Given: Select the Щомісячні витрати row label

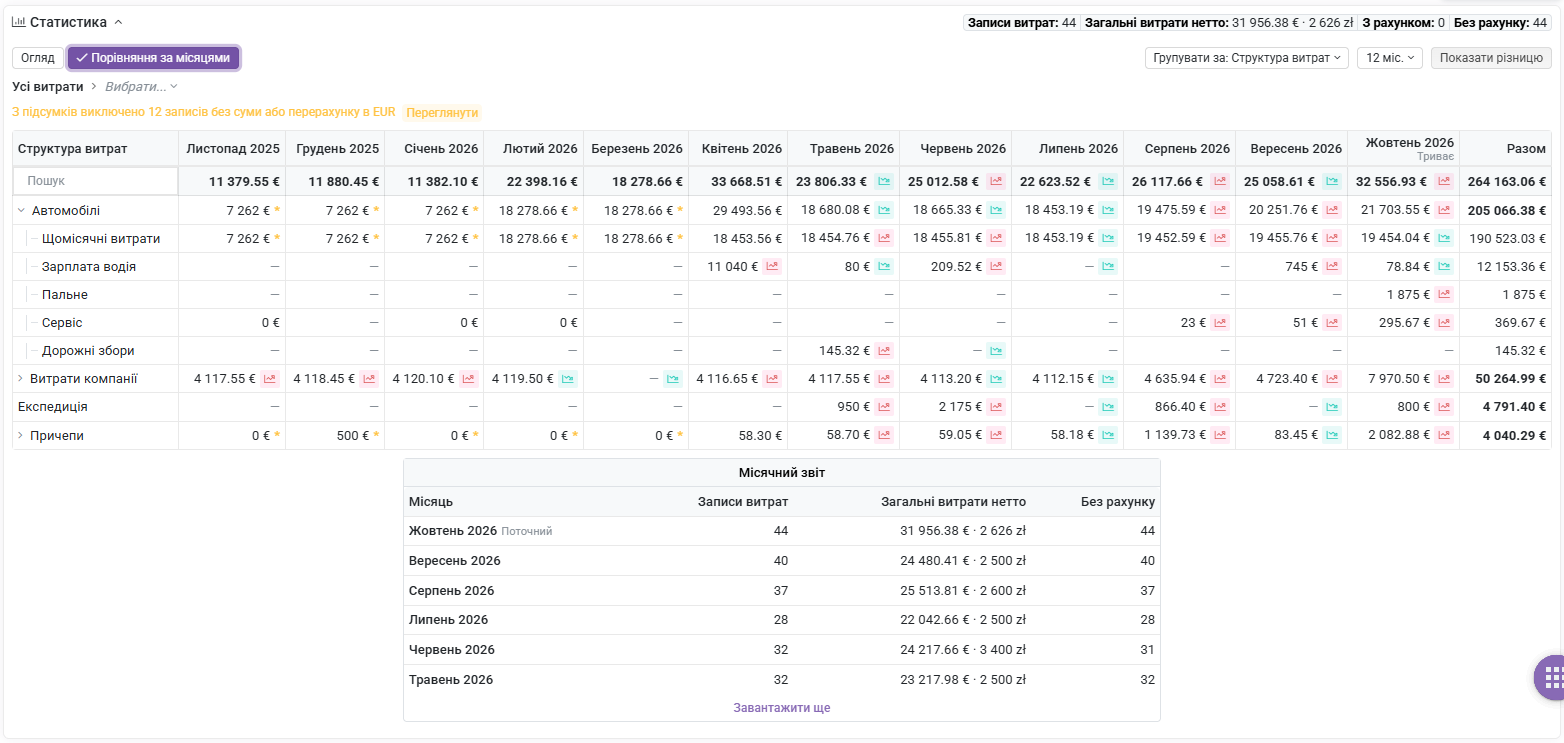Looking at the screenshot, I should [101, 238].
